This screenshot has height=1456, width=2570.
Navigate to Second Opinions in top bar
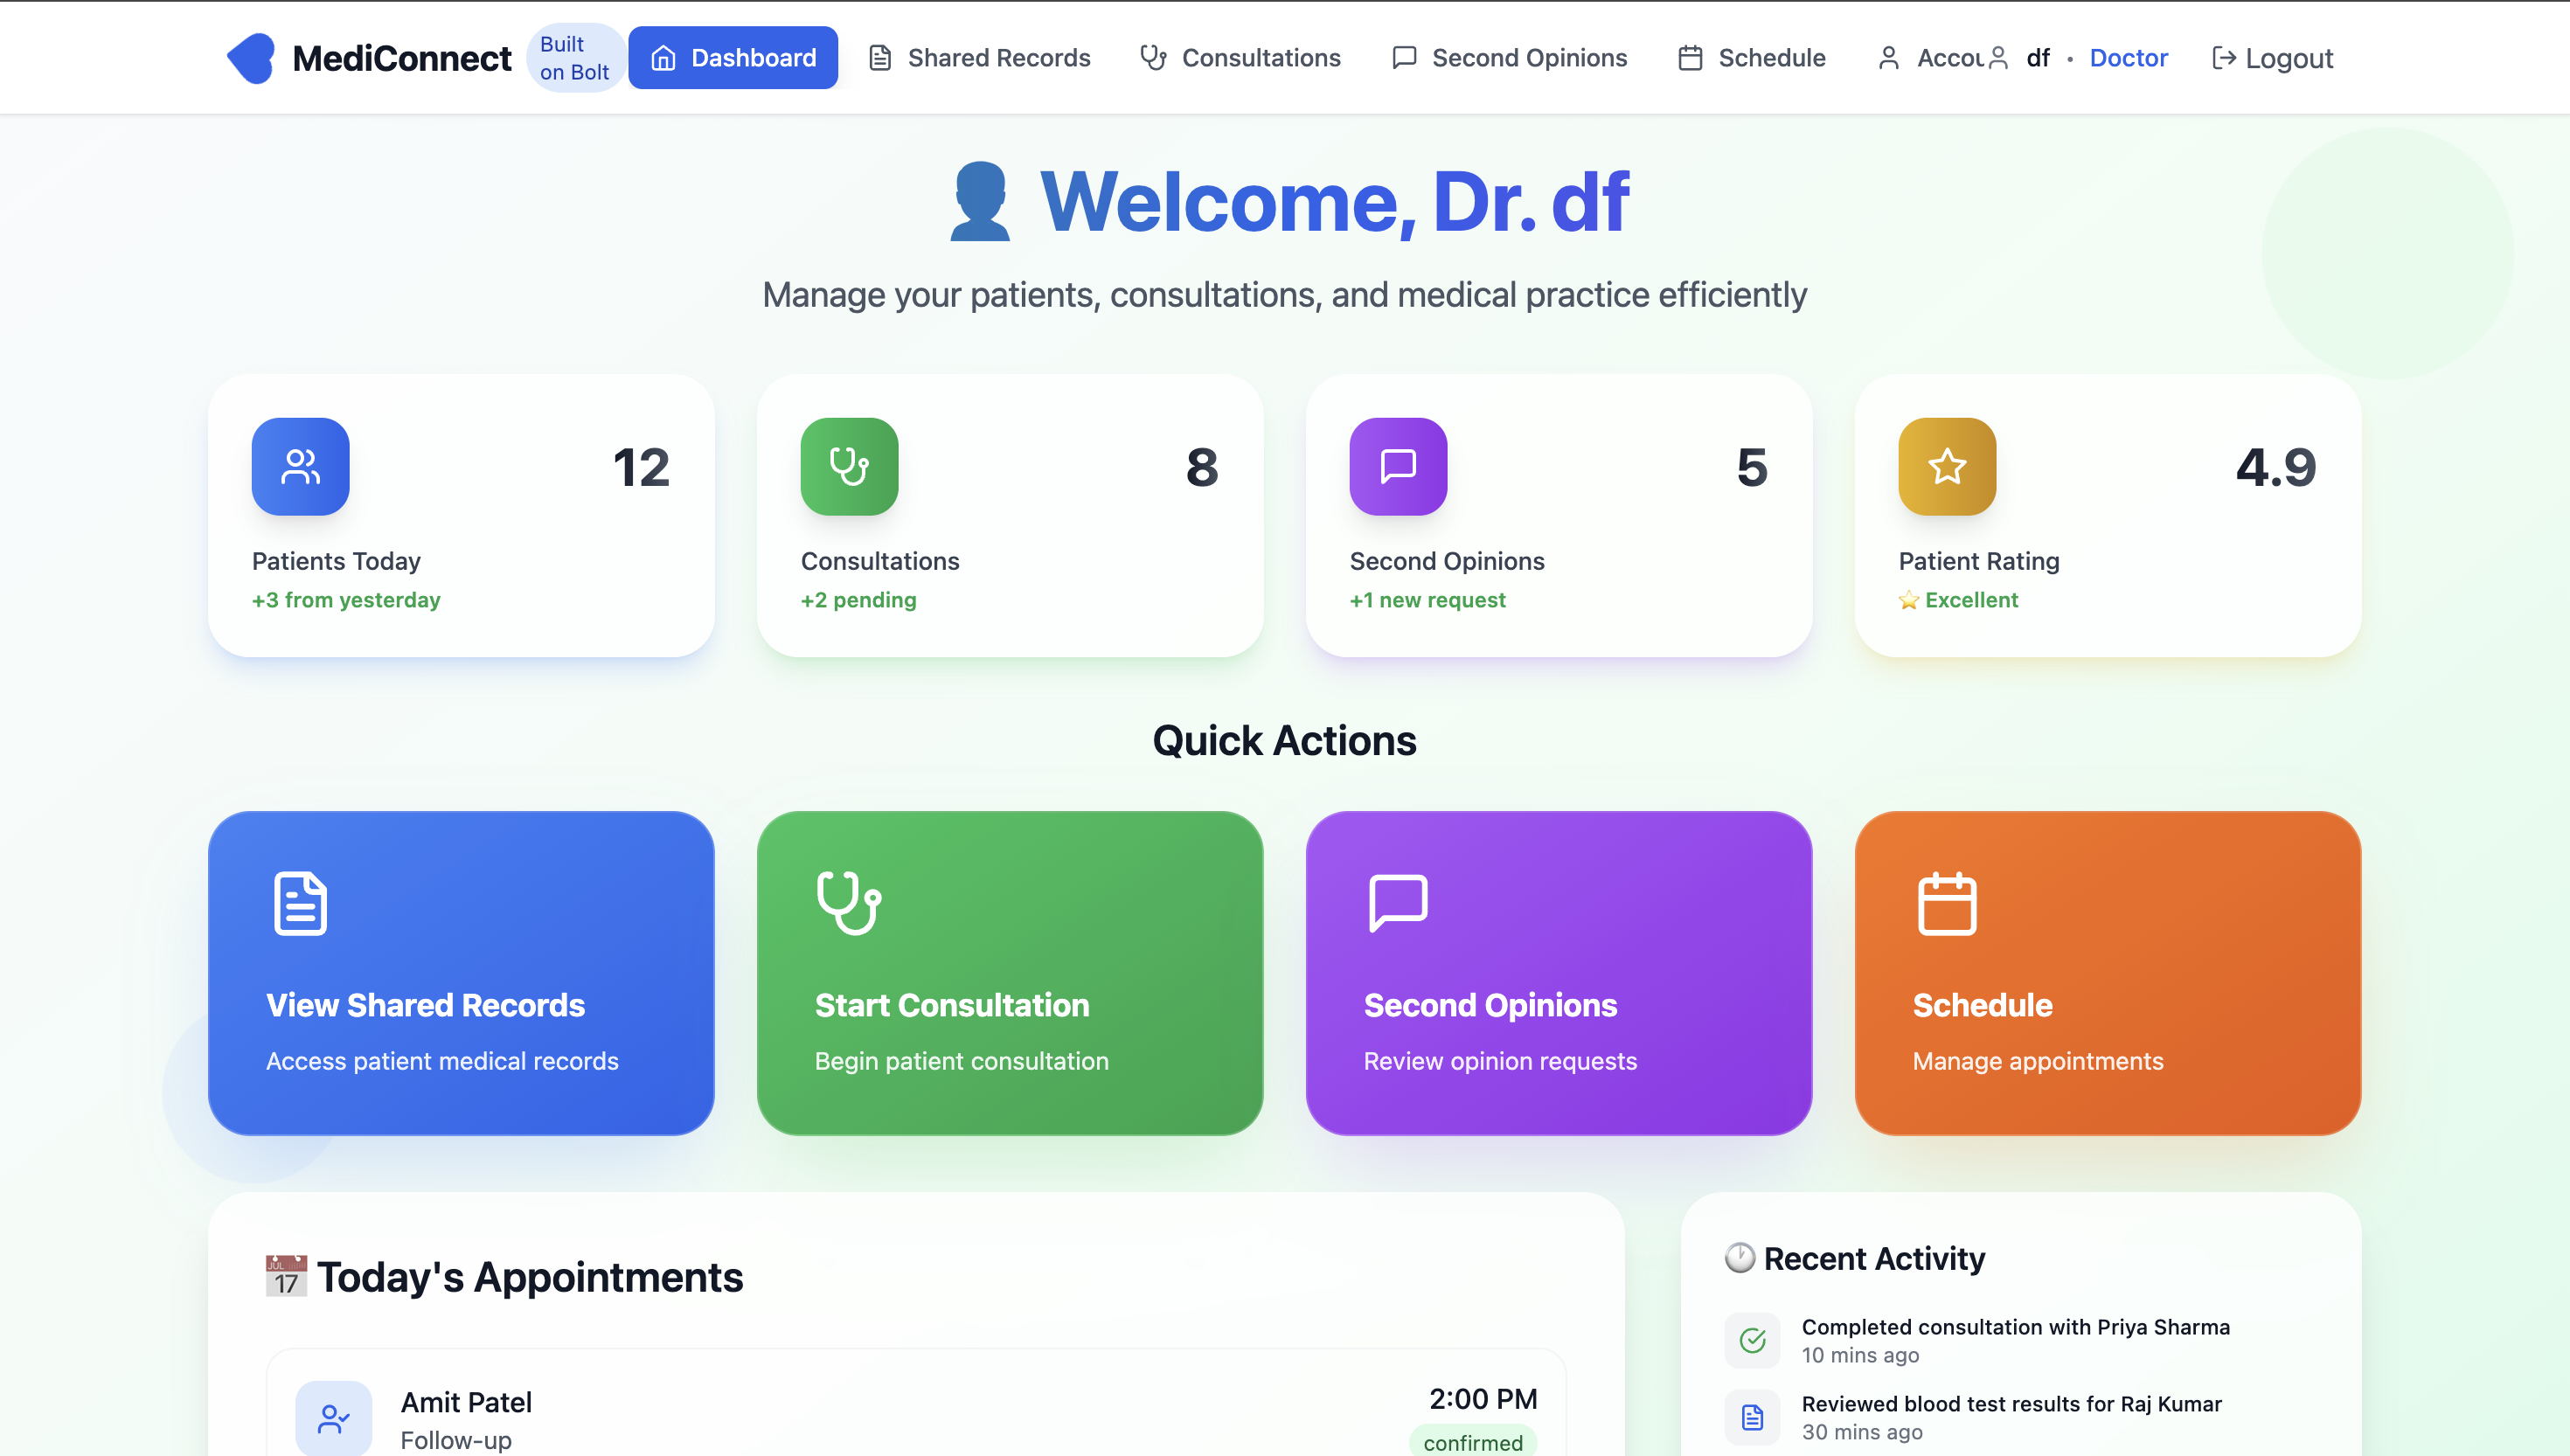click(1509, 58)
